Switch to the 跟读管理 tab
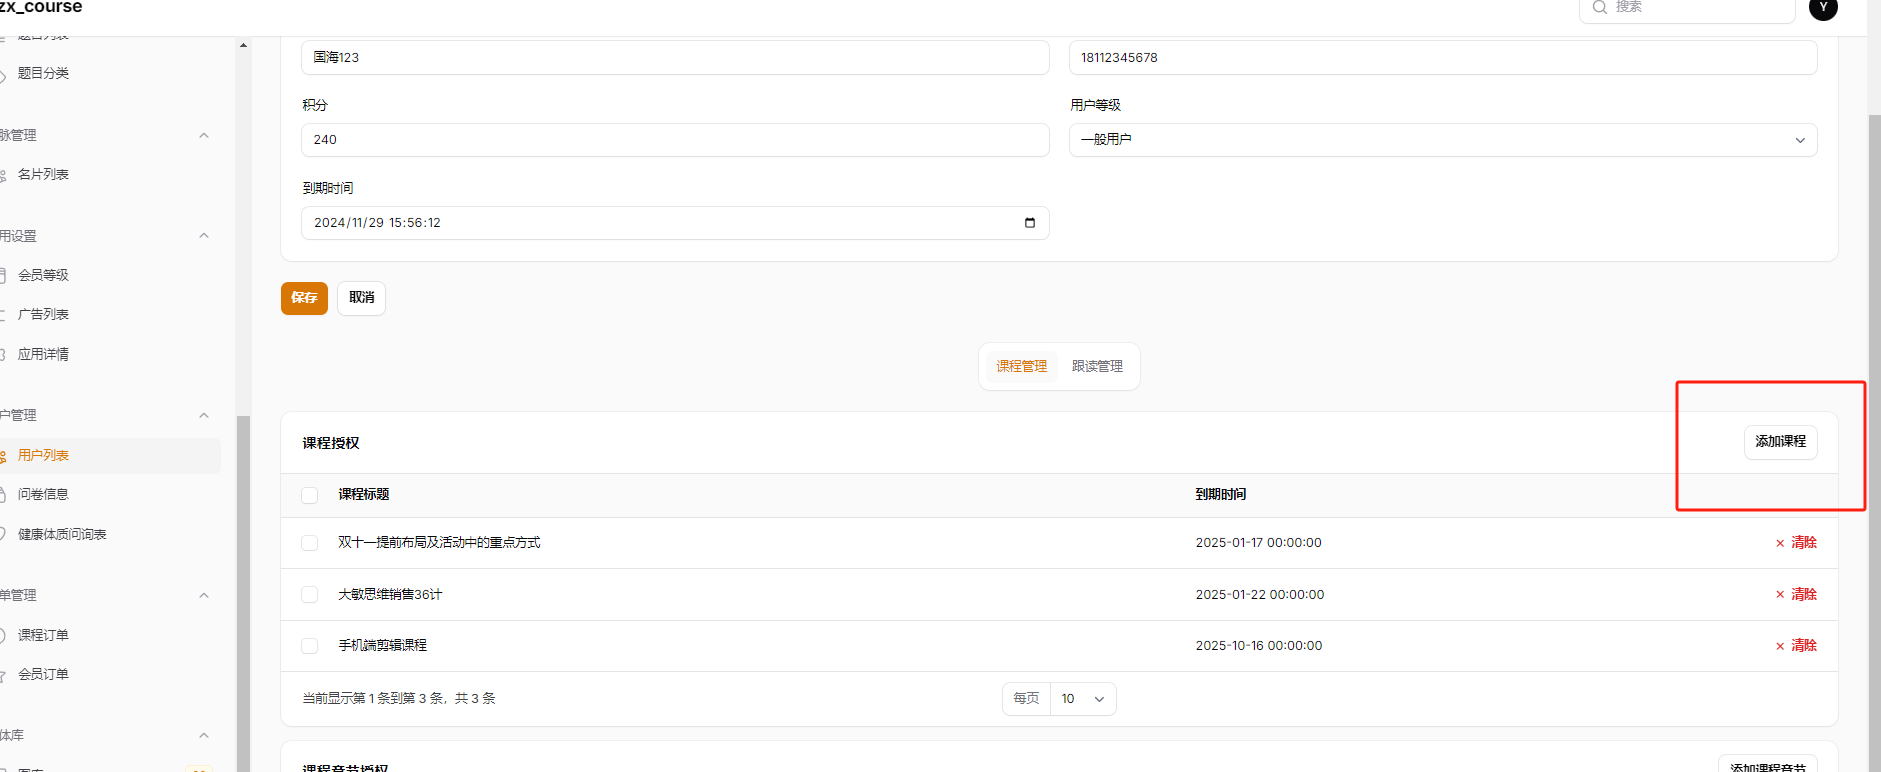This screenshot has width=1881, height=772. coord(1097,367)
